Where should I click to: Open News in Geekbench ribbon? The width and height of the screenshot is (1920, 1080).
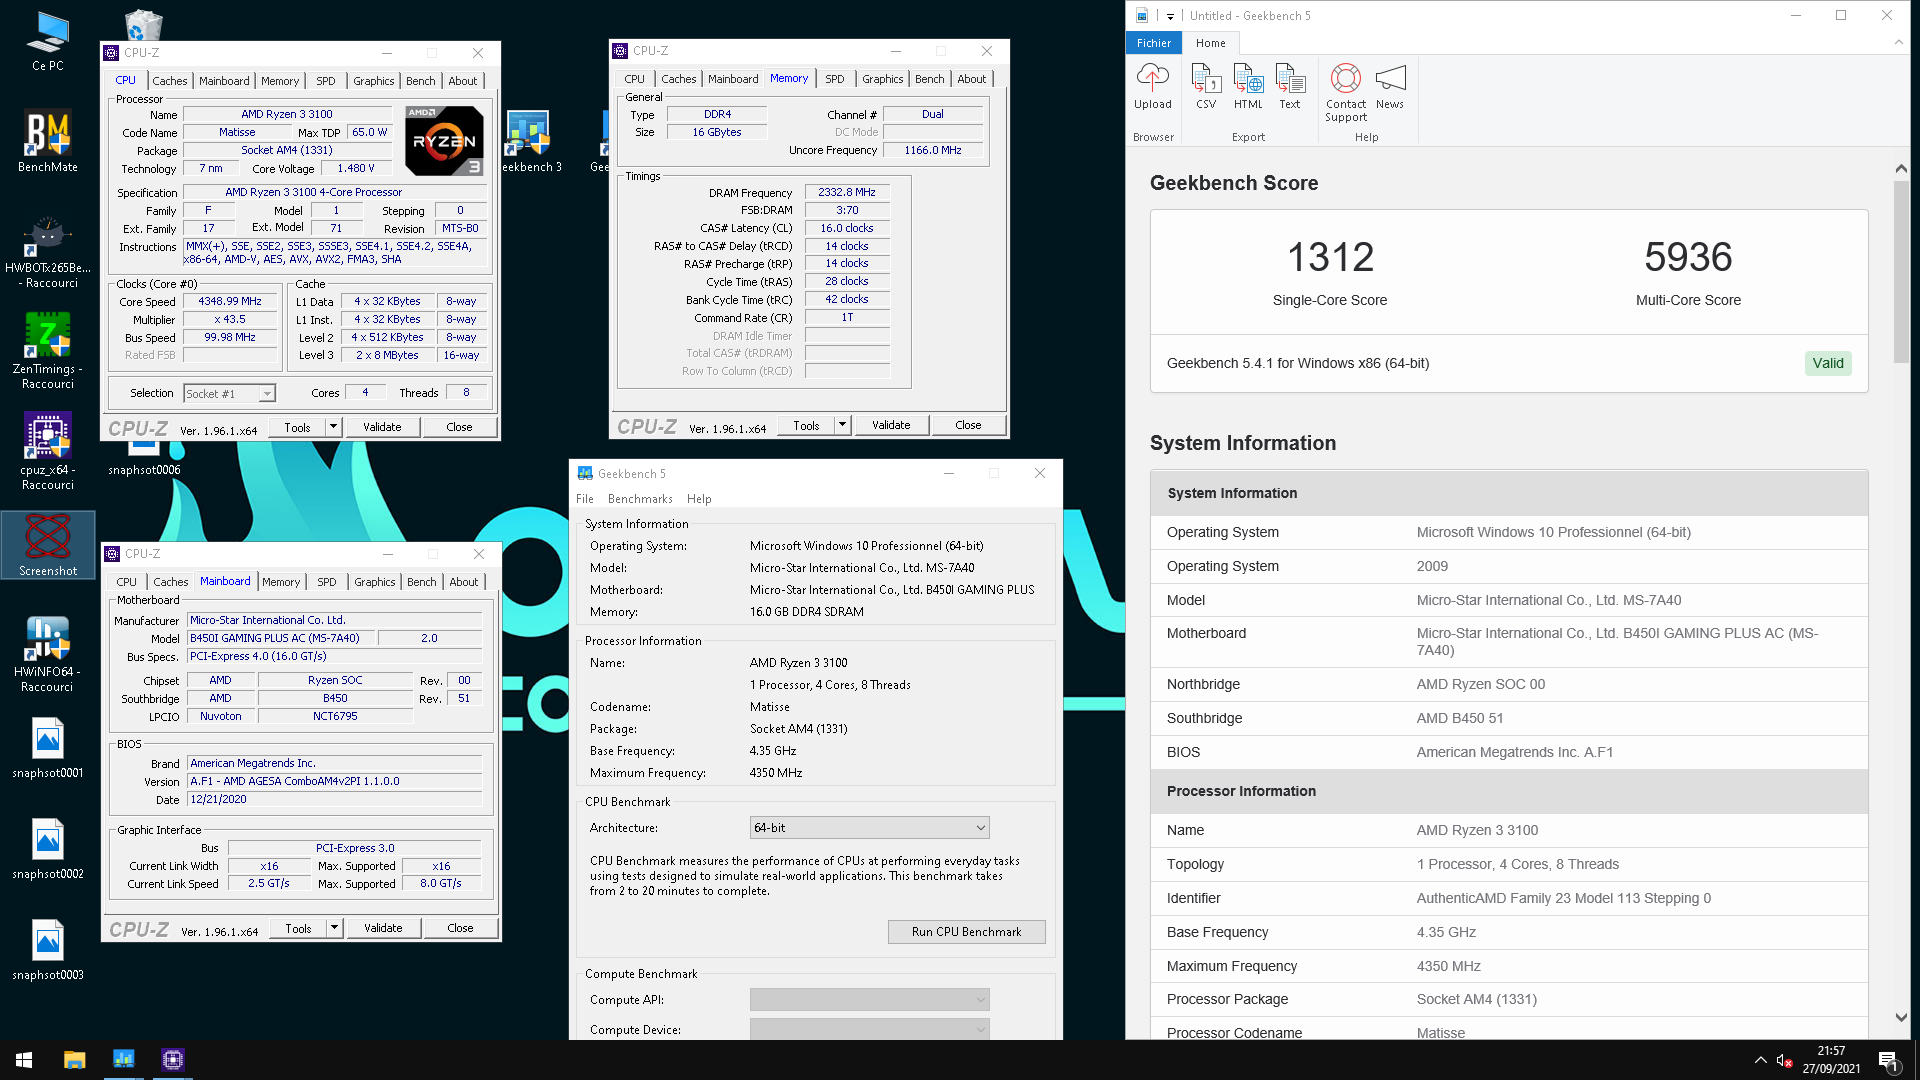pyautogui.click(x=1390, y=87)
